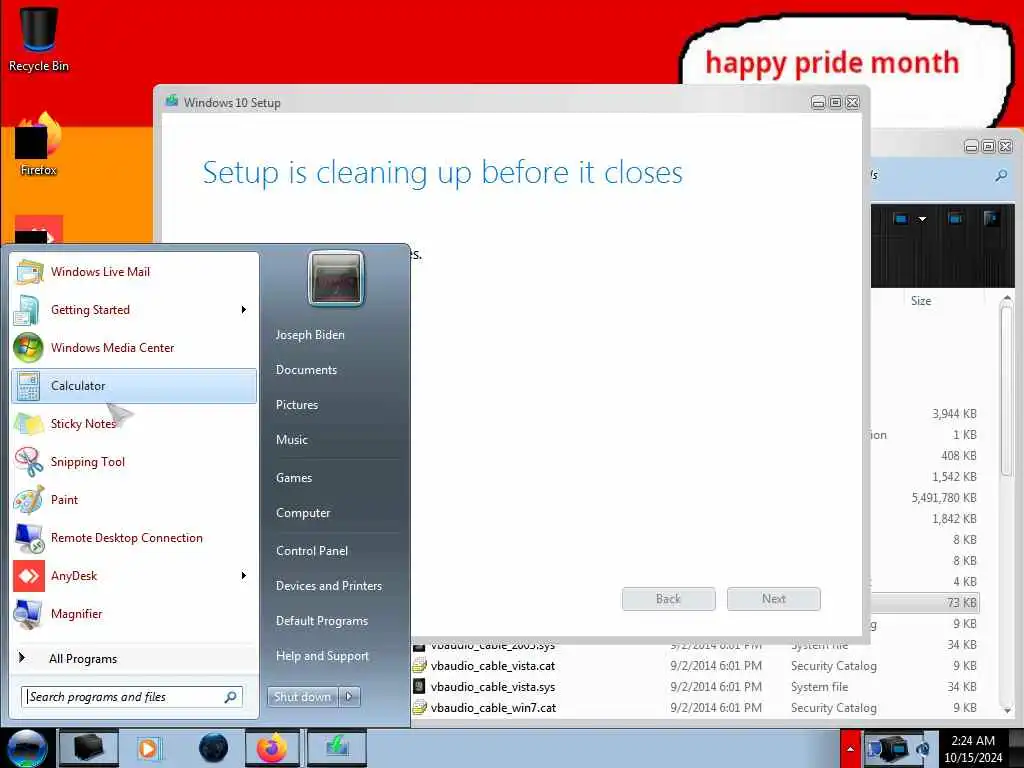This screenshot has height=768, width=1024.
Task: Click the dark globe icon on taskbar
Action: (x=214, y=748)
